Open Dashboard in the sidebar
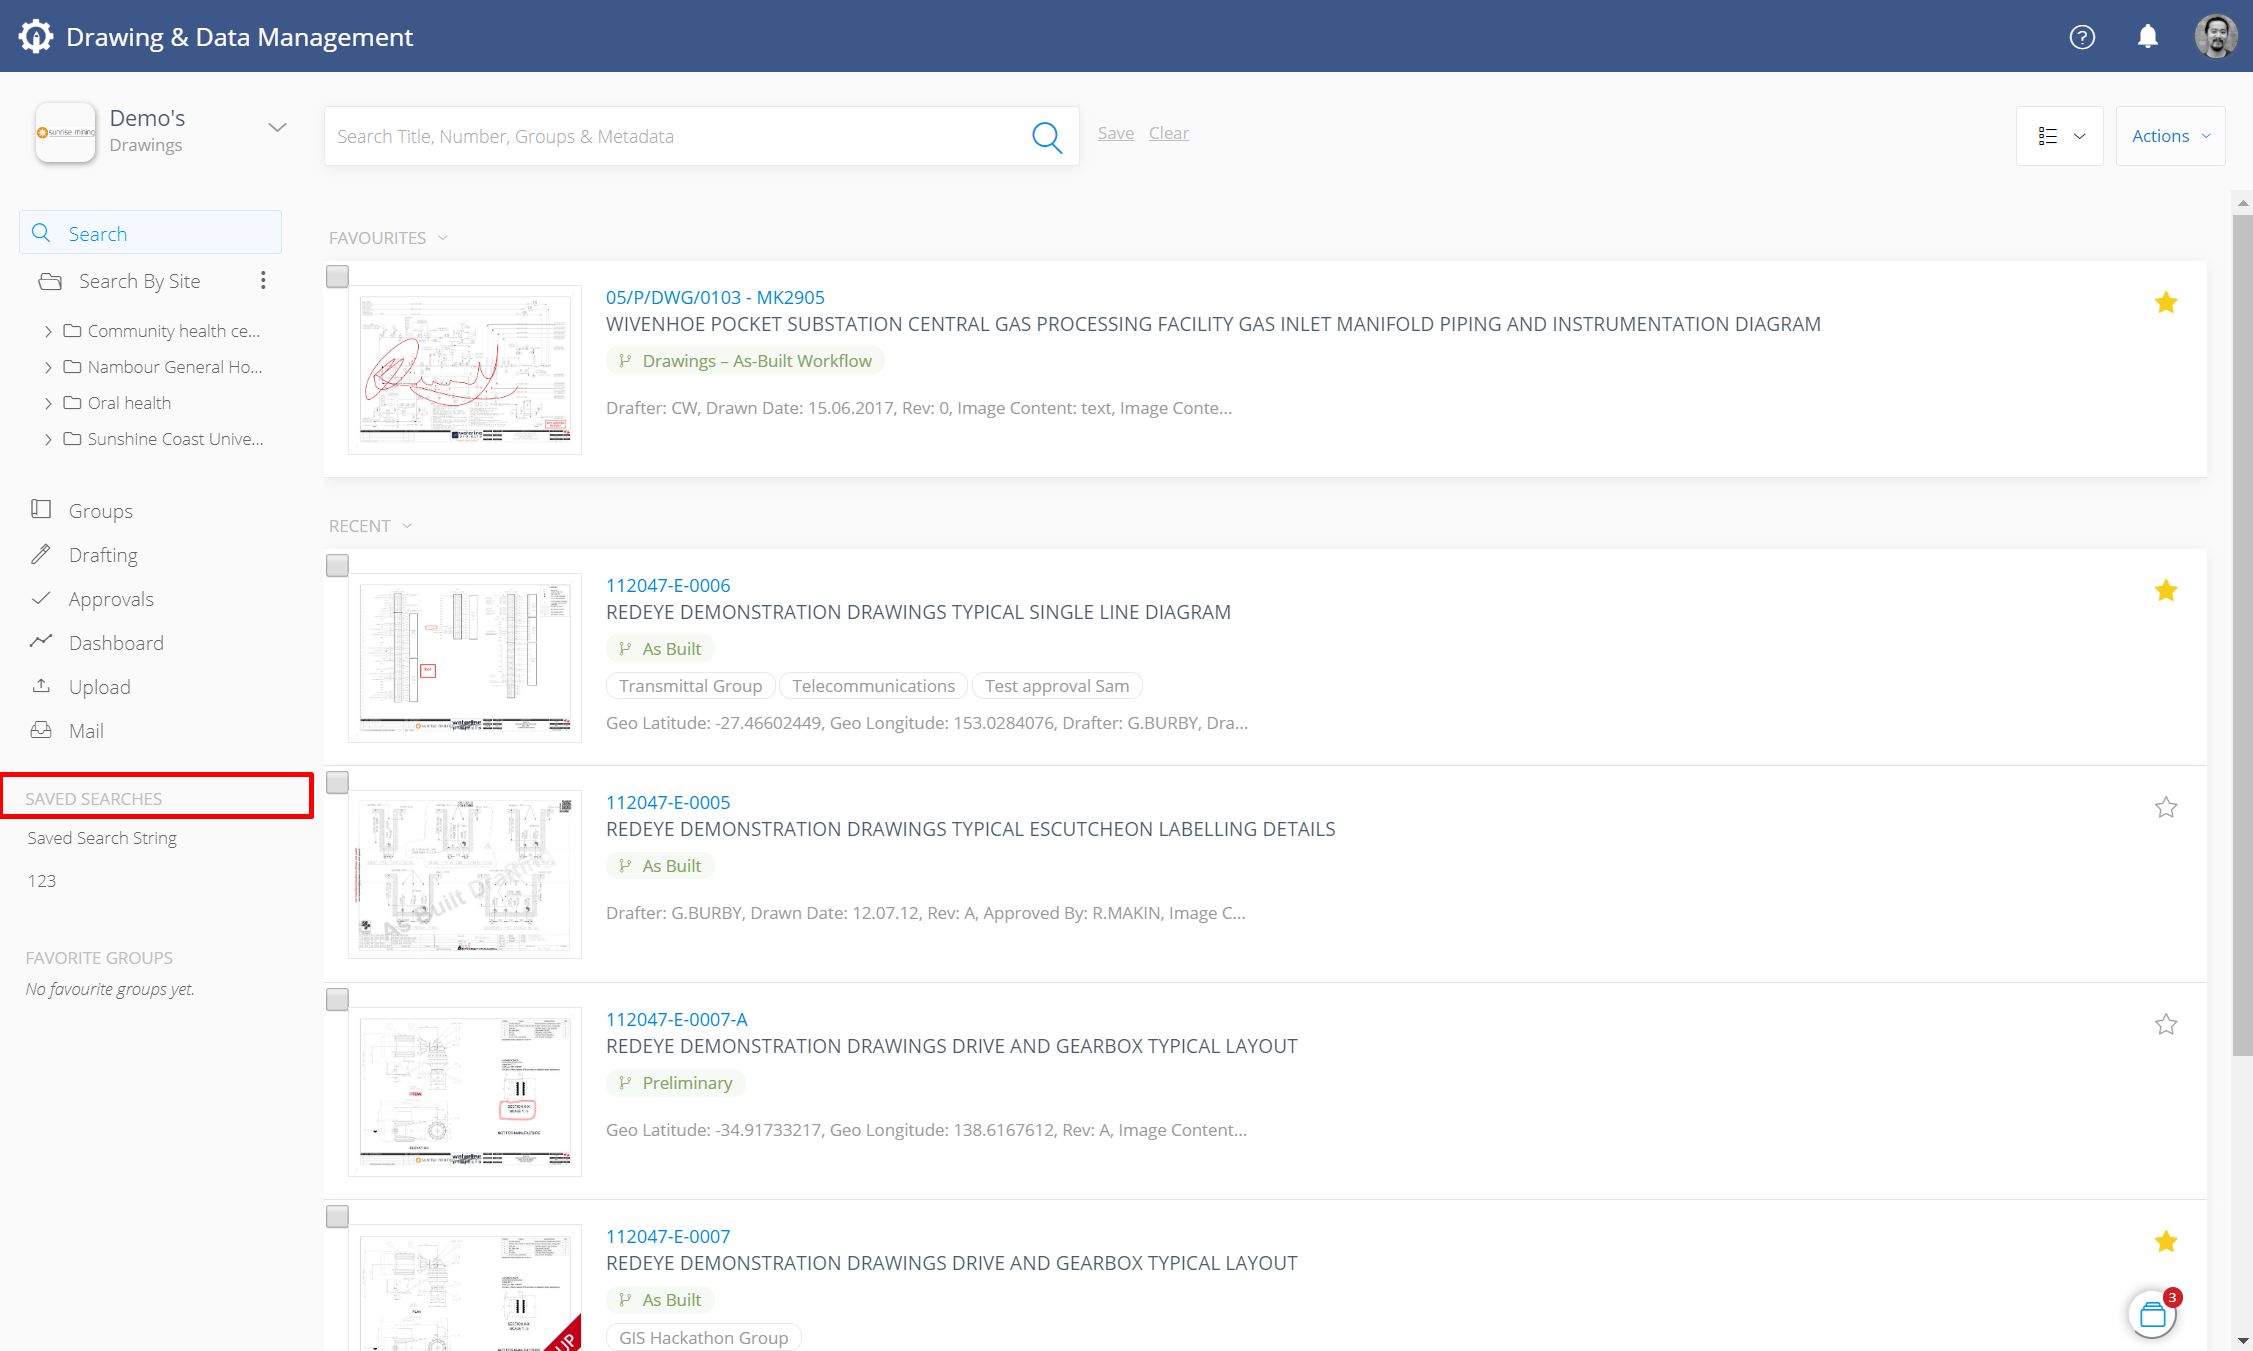Screen dimensions: 2253x1351 click(x=116, y=643)
